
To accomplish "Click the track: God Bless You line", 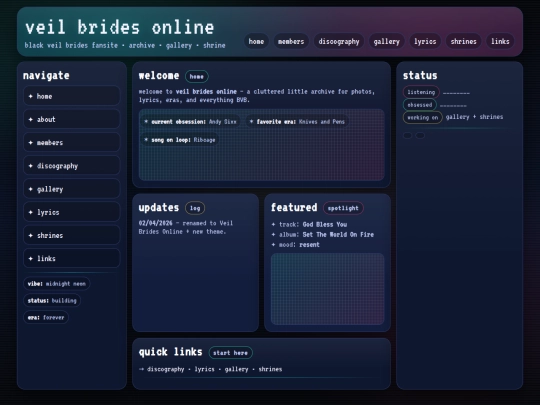I will click(x=309, y=225).
